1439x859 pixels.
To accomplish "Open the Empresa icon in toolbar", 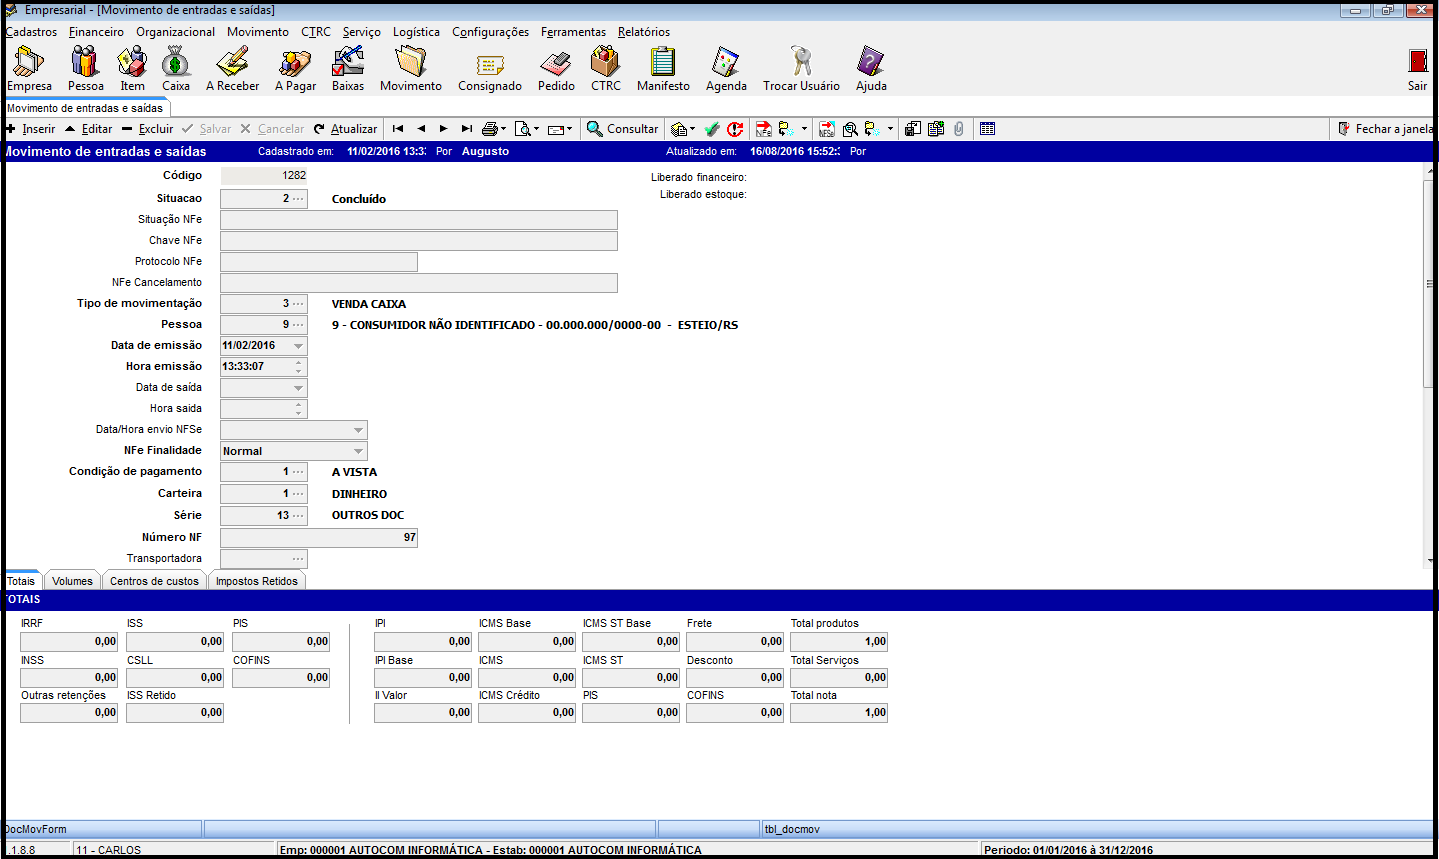I will click(x=28, y=69).
